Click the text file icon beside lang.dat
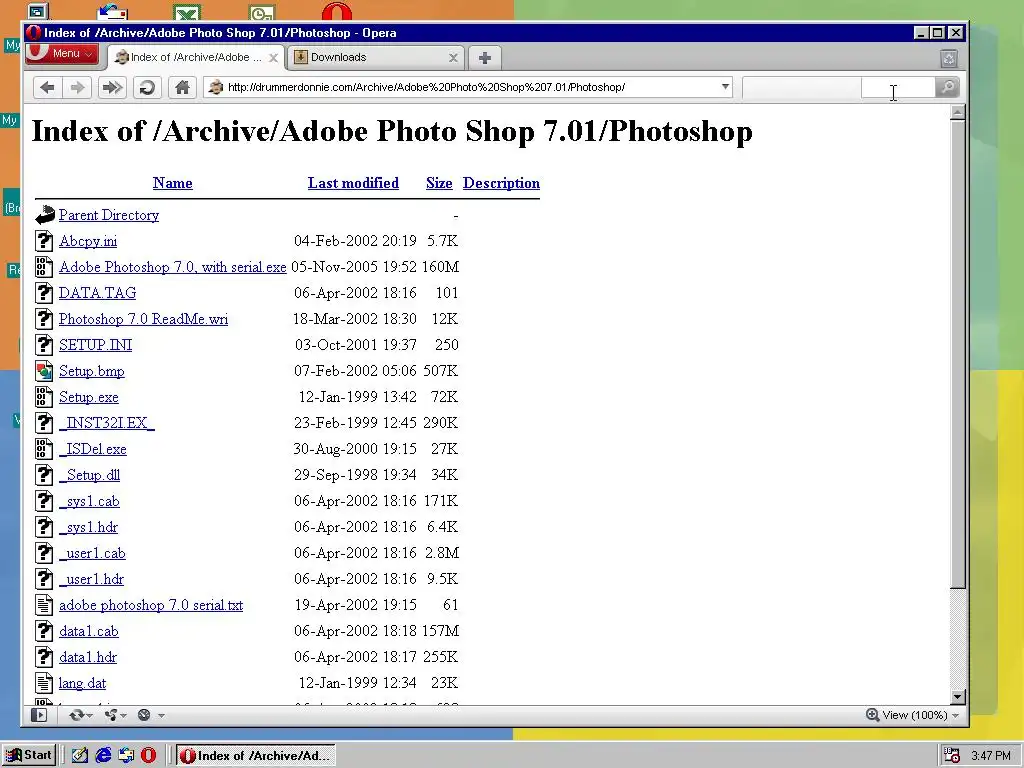The height and width of the screenshot is (768, 1024). pyautogui.click(x=44, y=683)
